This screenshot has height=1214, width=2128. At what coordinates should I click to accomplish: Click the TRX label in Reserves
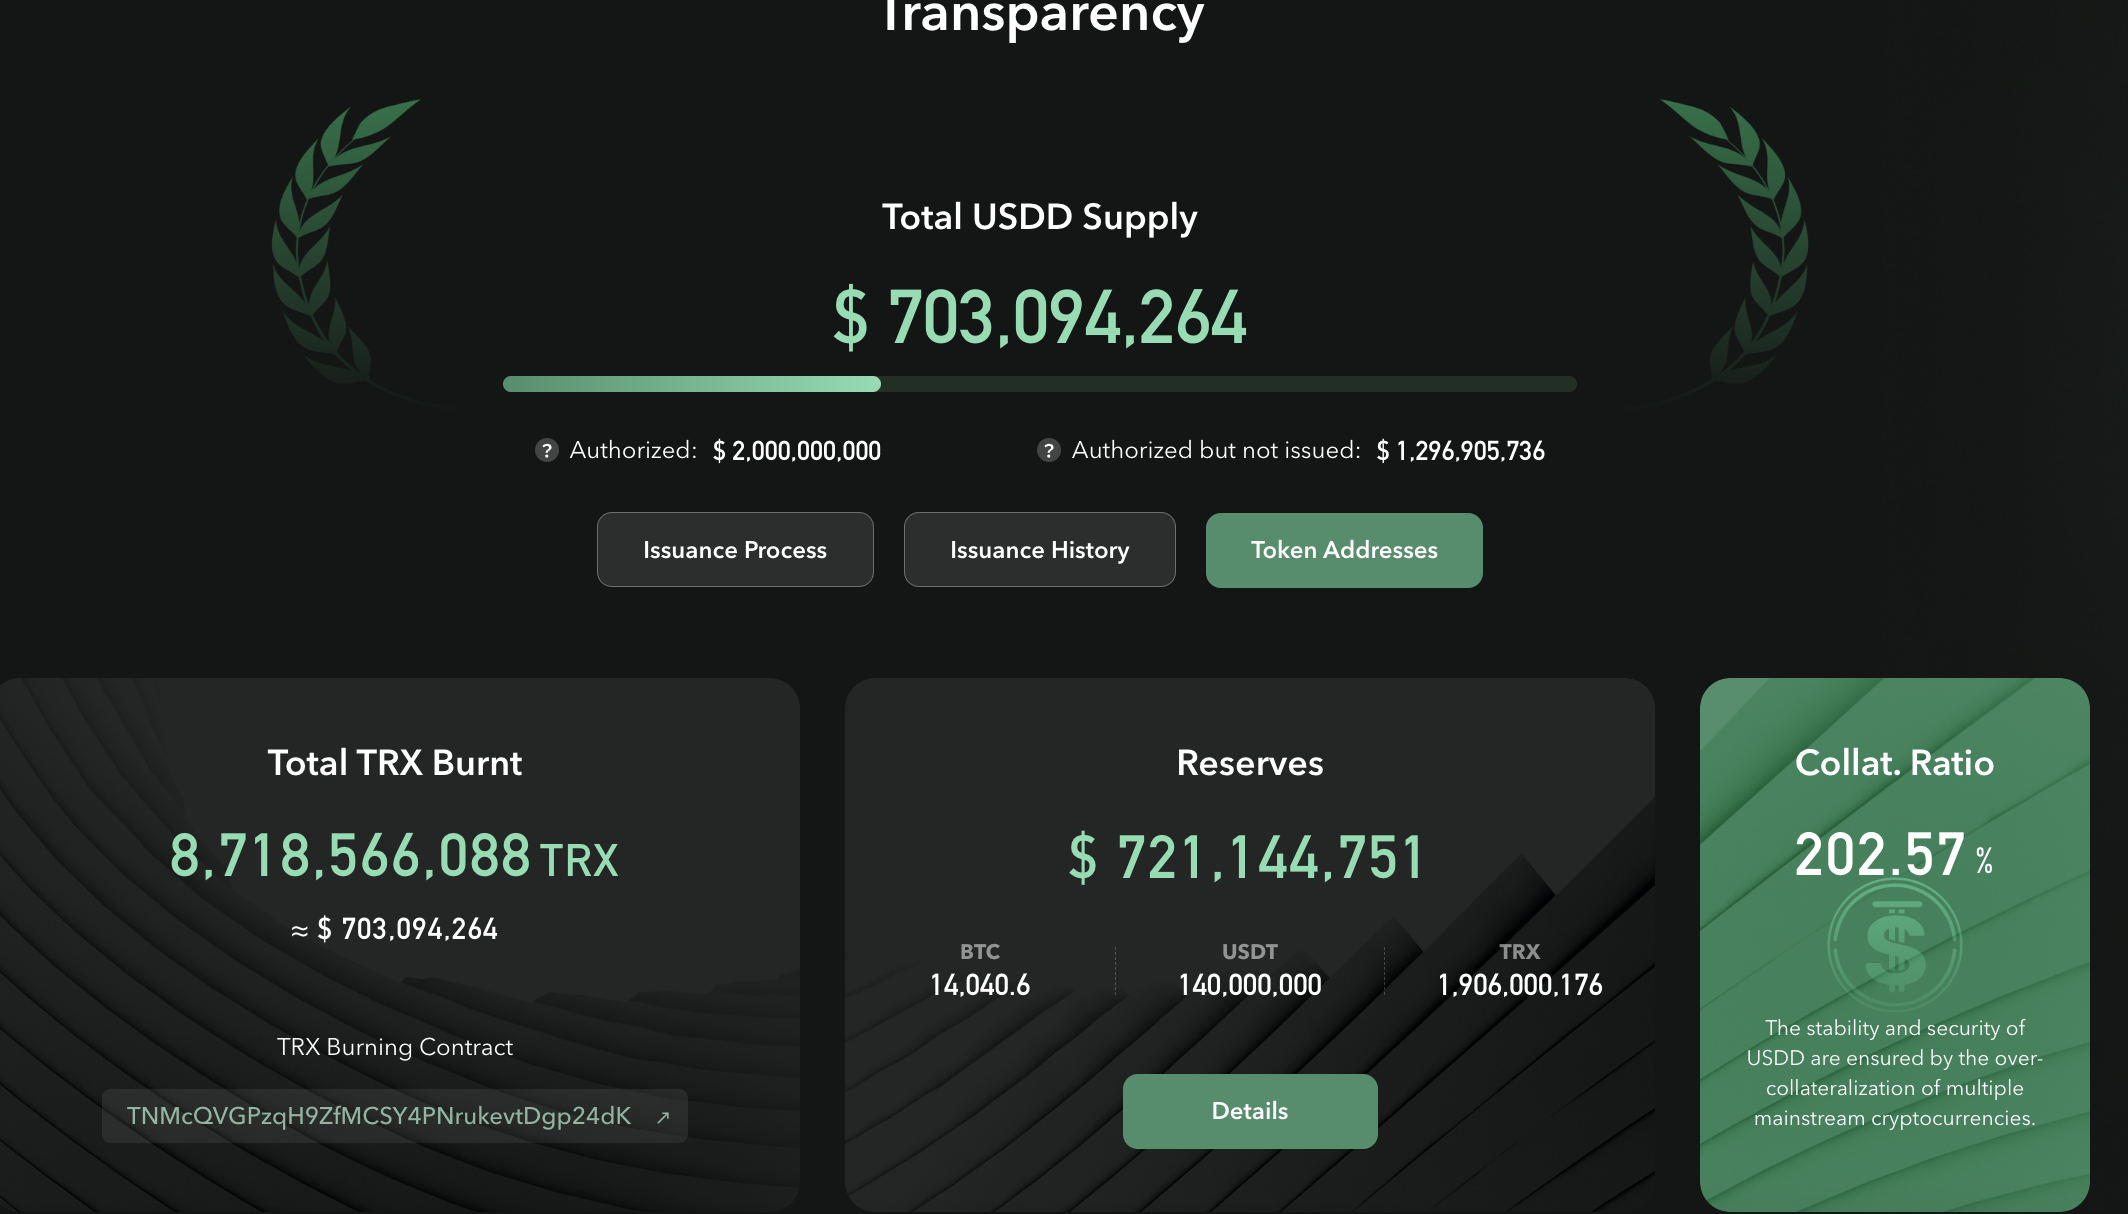[x=1520, y=952]
